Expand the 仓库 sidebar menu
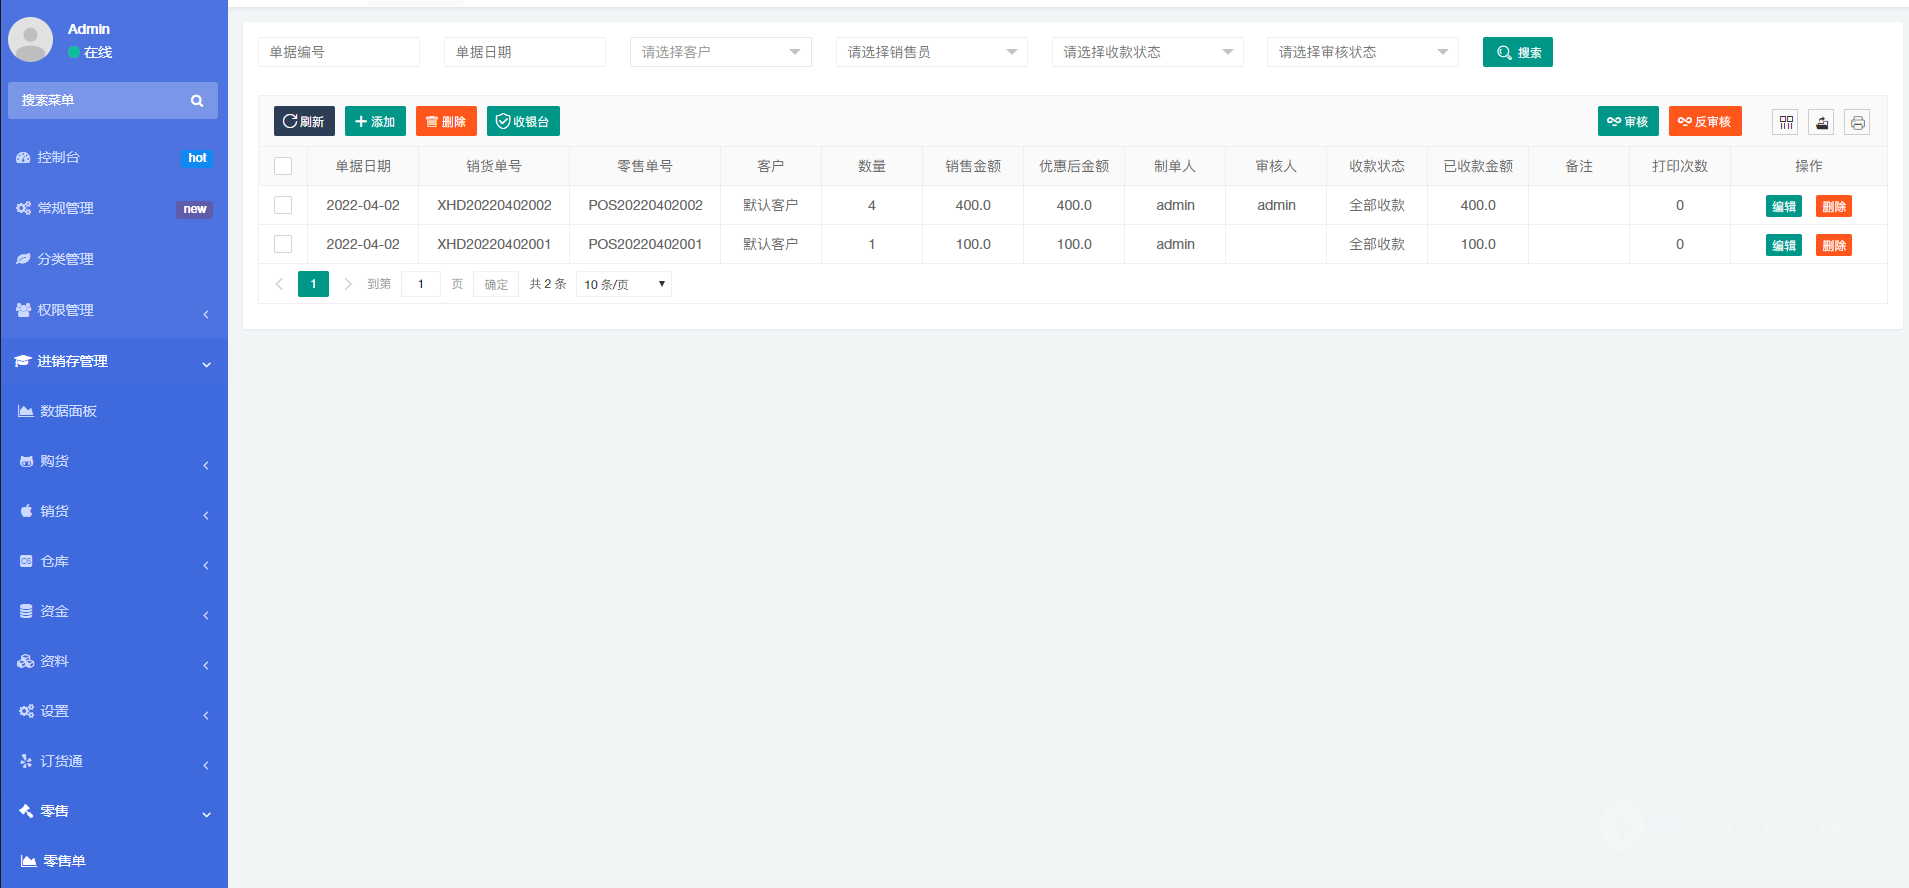The width and height of the screenshot is (1909, 888). point(113,561)
